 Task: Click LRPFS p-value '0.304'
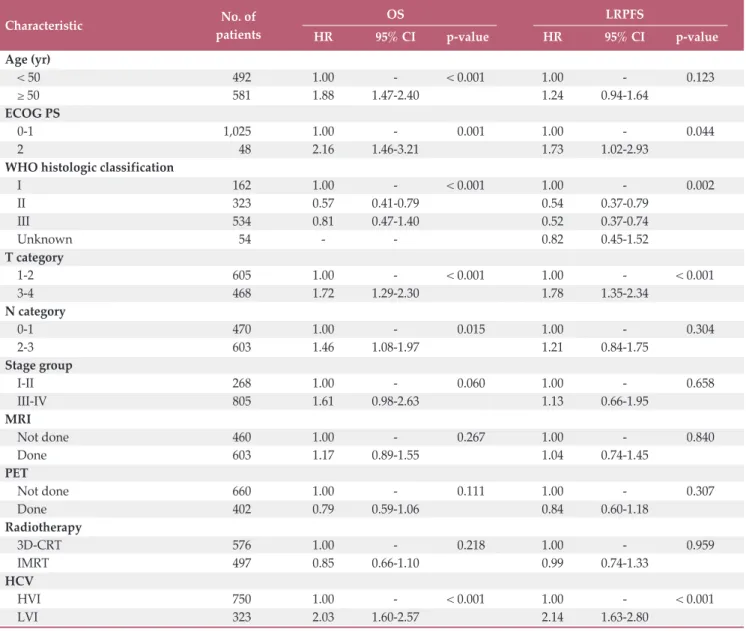click(700, 329)
